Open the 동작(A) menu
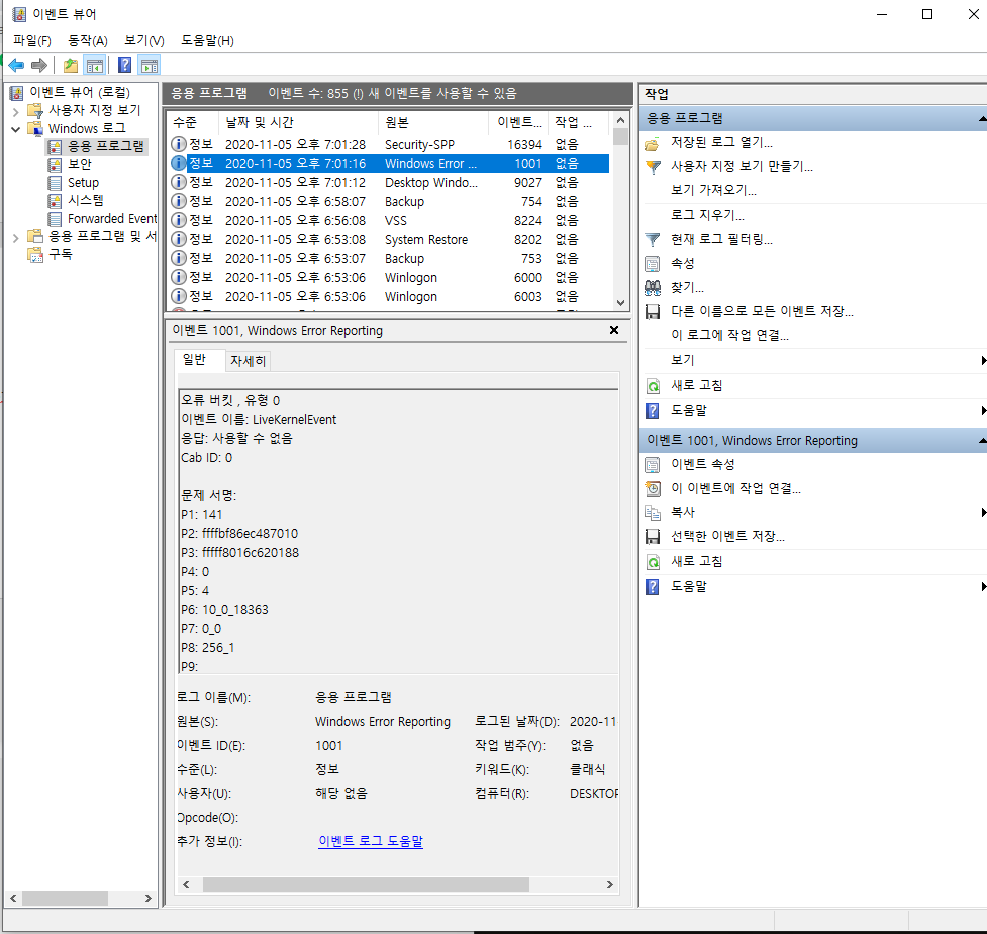The height and width of the screenshot is (934, 987). (x=86, y=40)
